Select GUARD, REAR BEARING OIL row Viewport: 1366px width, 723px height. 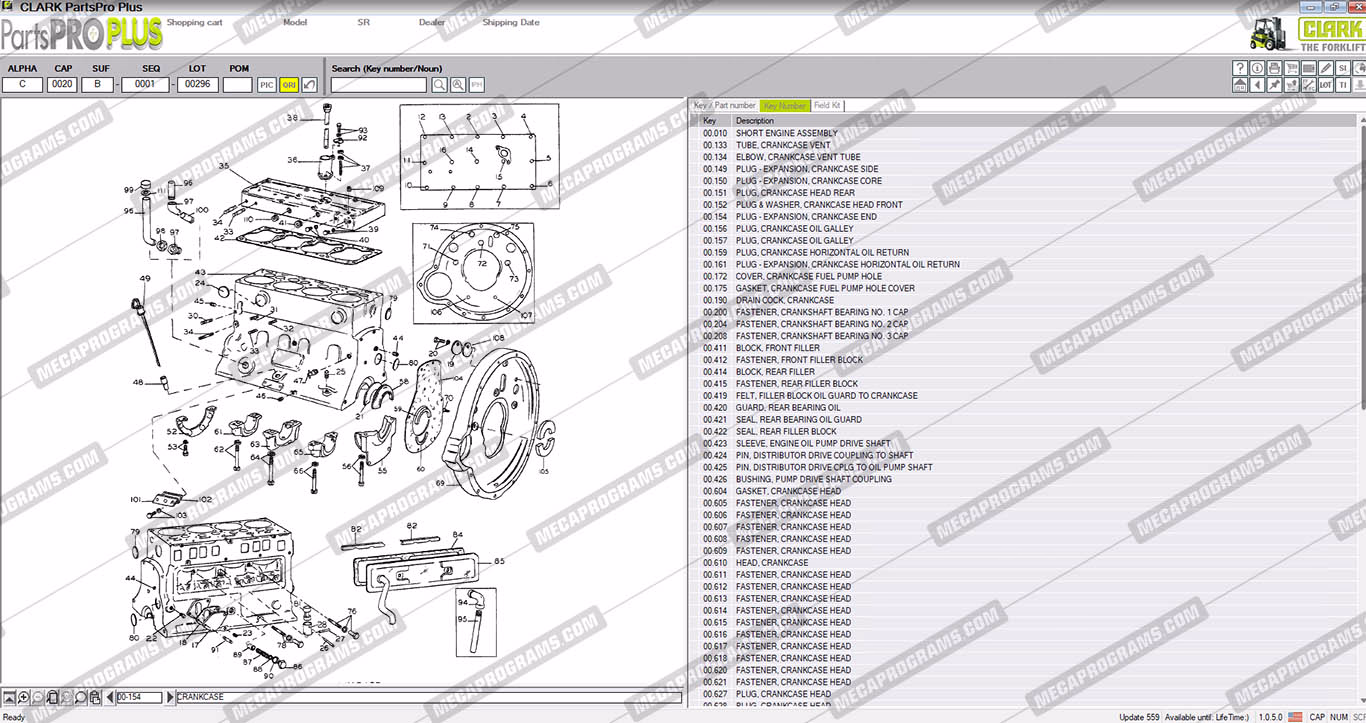[x=1024, y=408]
